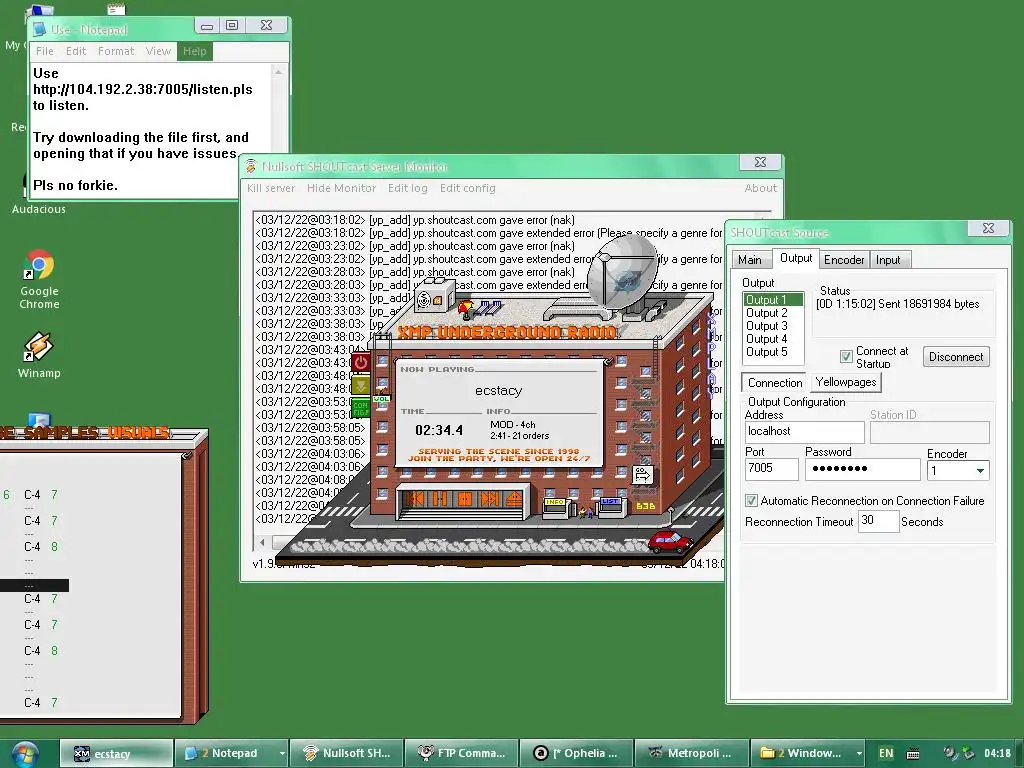
Task: Select the Audacious desktop icon label
Action: point(39,209)
